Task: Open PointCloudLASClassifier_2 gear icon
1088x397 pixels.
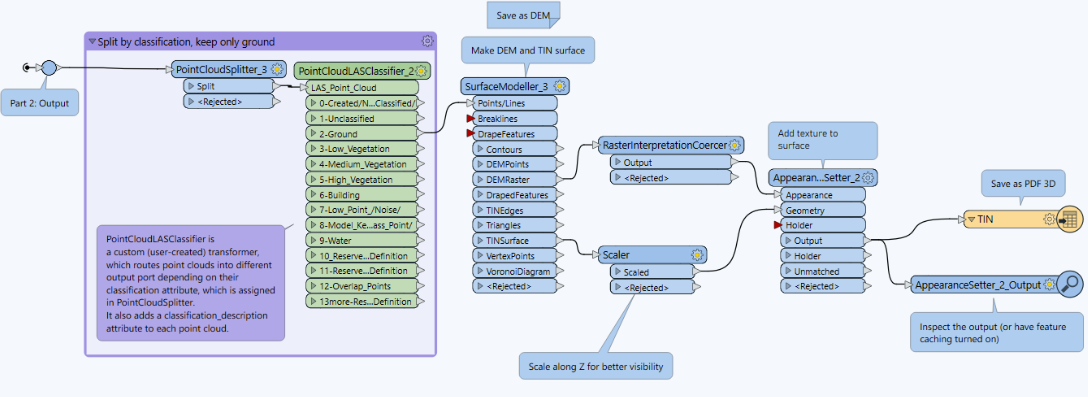Action: (420, 71)
